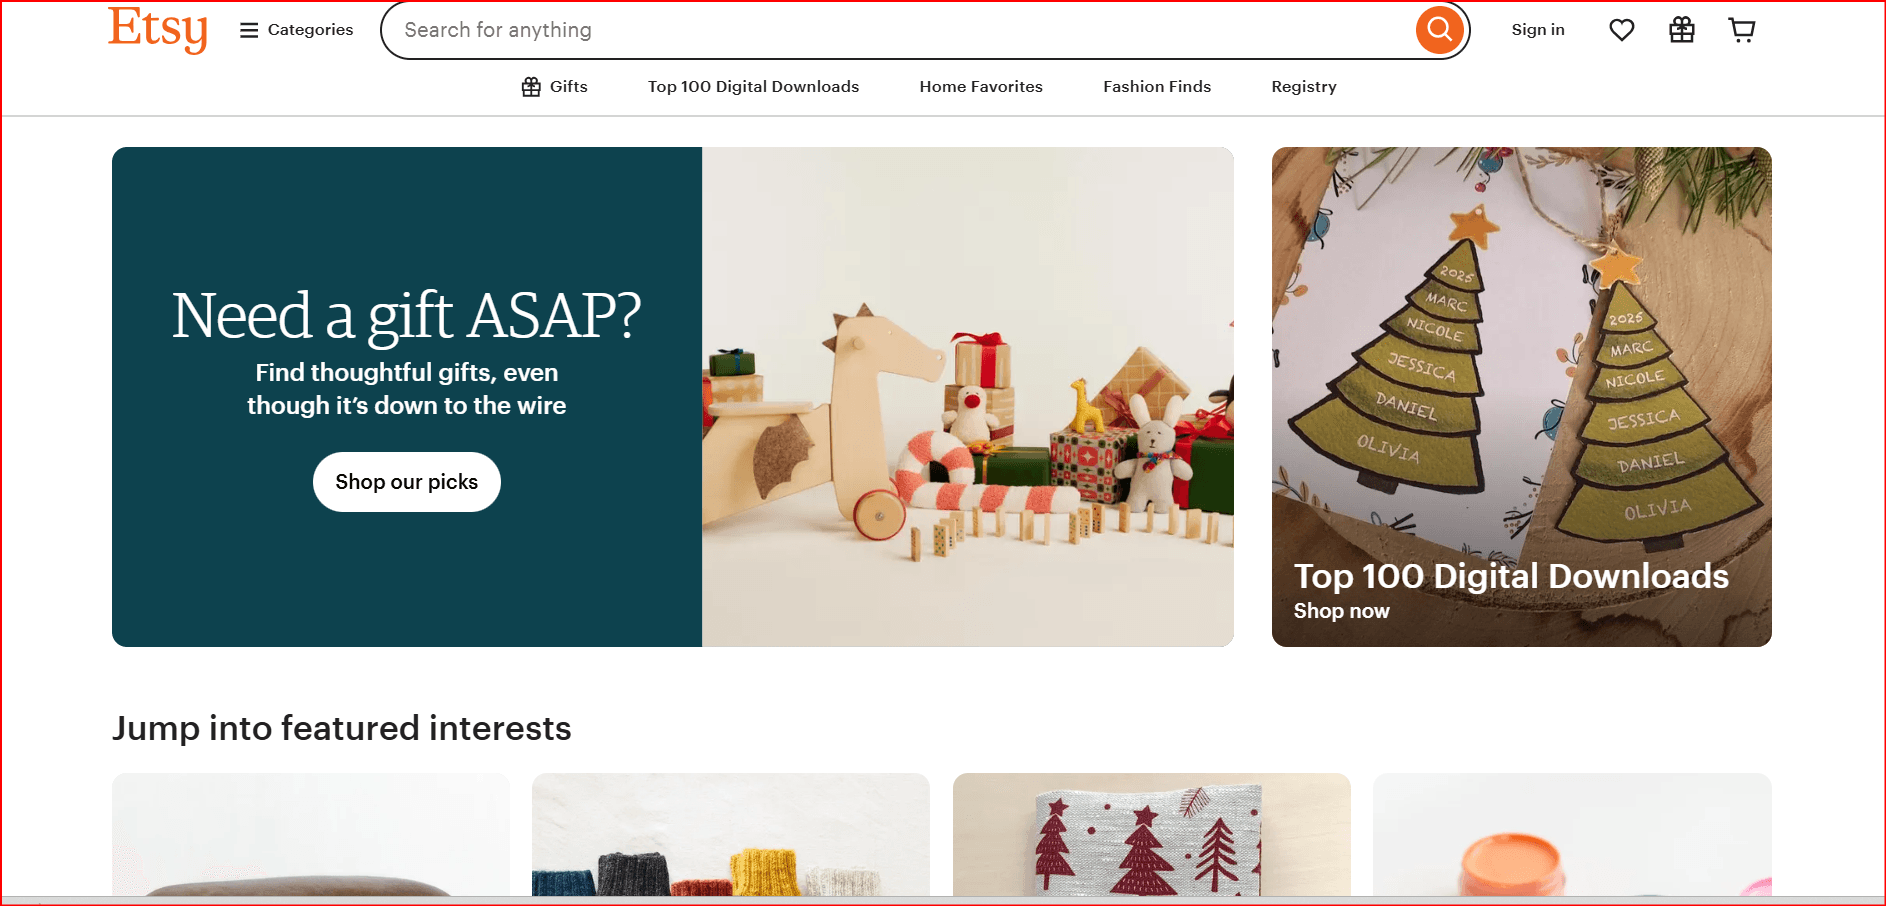Open the orange jar featured interest card

point(1572,835)
